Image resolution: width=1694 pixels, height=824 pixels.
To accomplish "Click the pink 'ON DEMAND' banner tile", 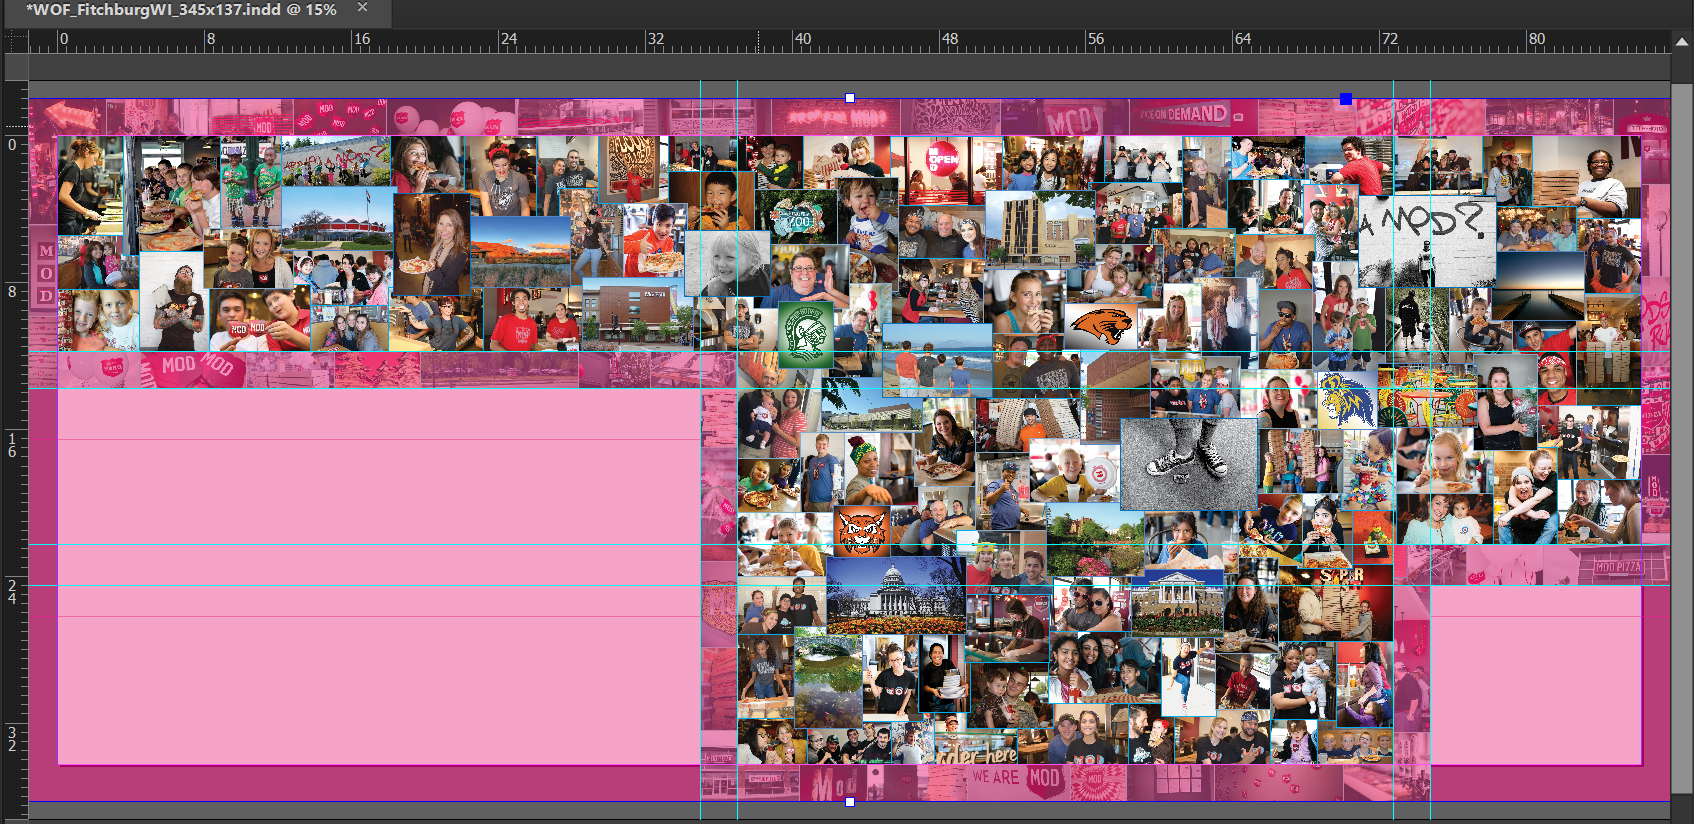I will click(1193, 116).
